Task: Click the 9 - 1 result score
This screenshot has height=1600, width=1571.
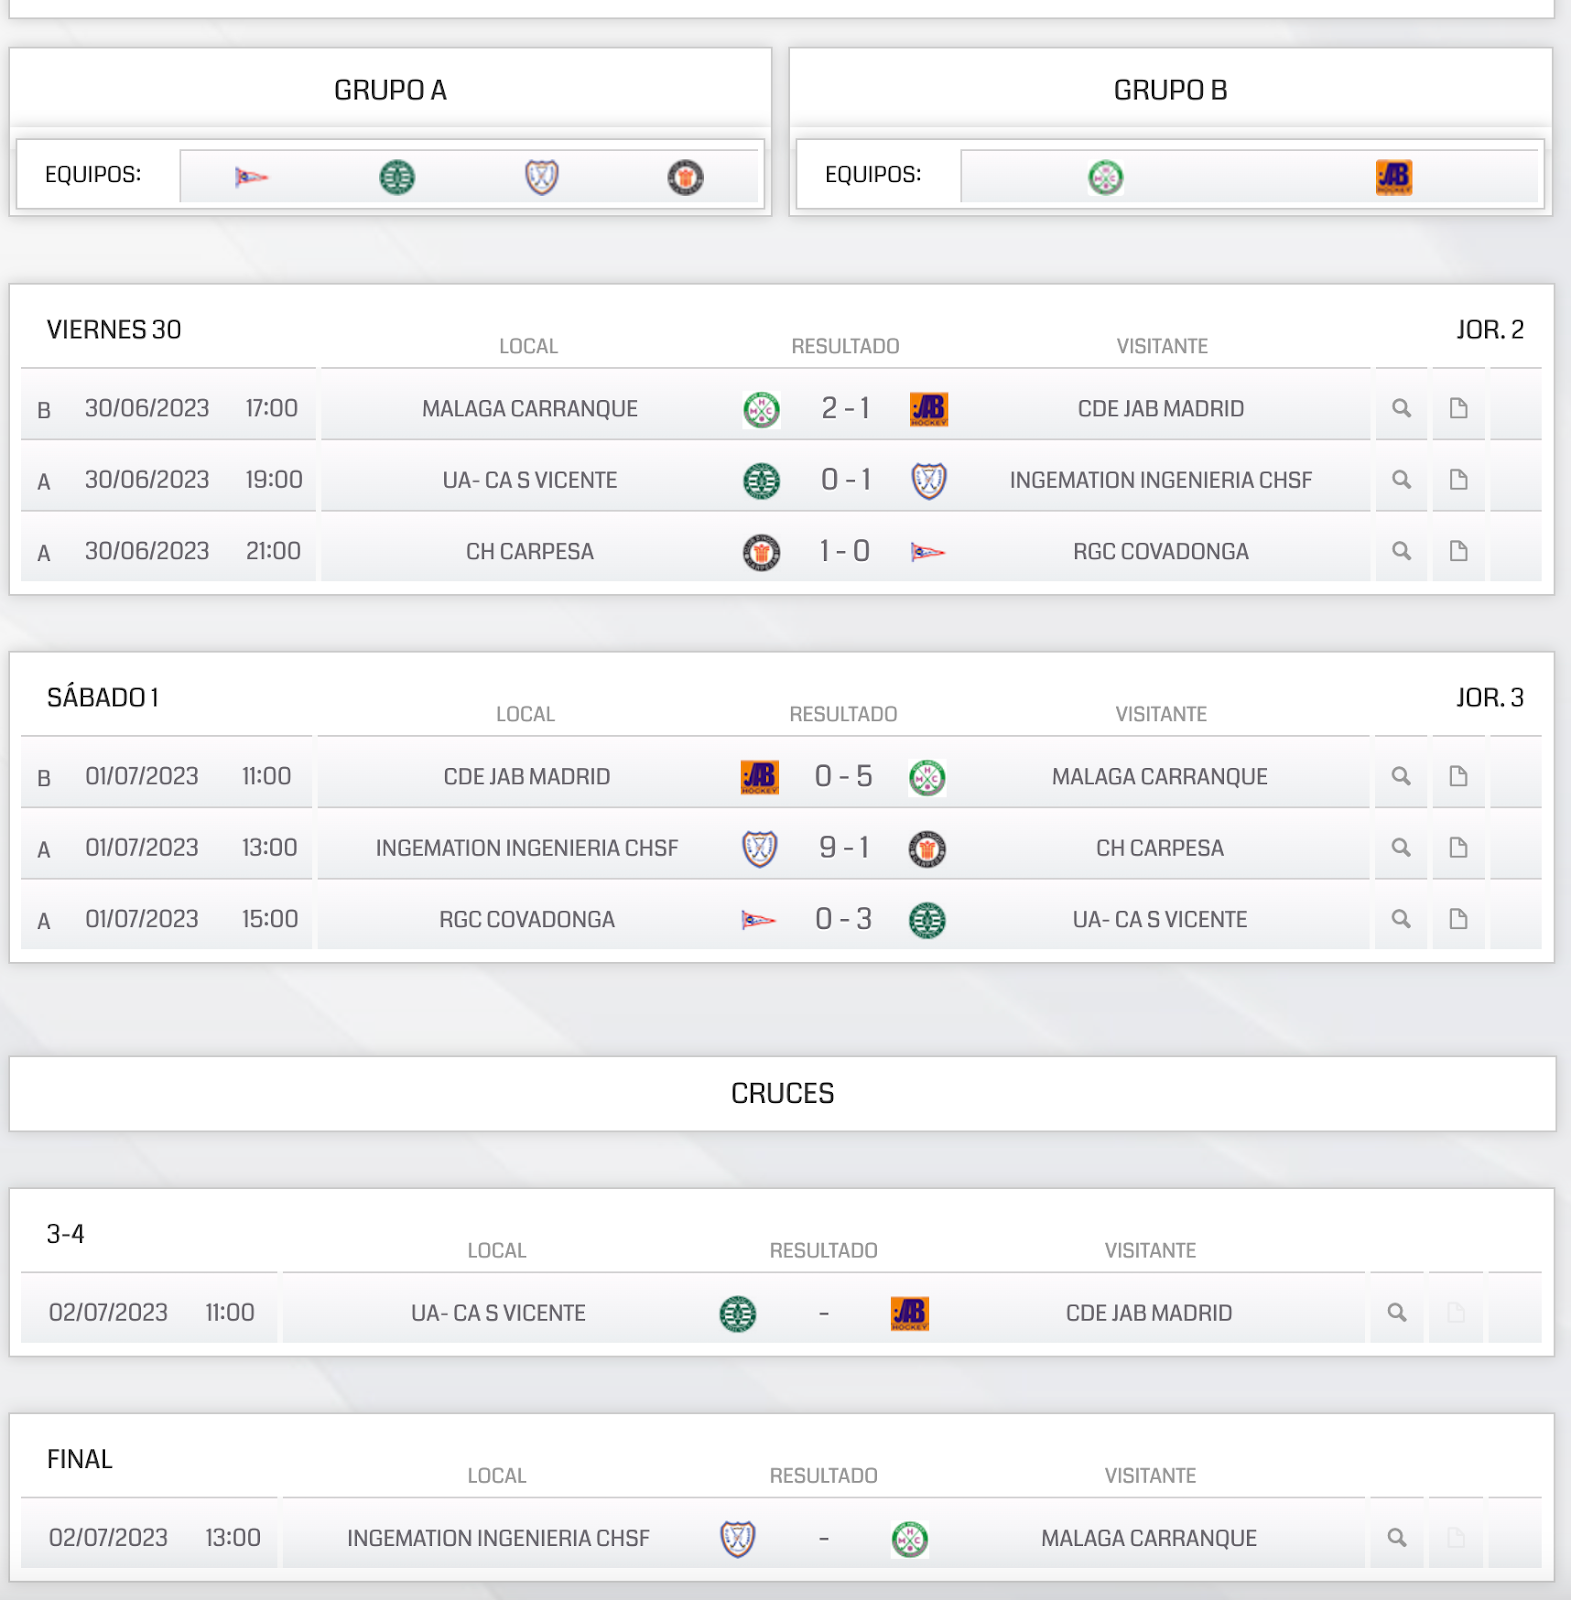Action: [844, 848]
